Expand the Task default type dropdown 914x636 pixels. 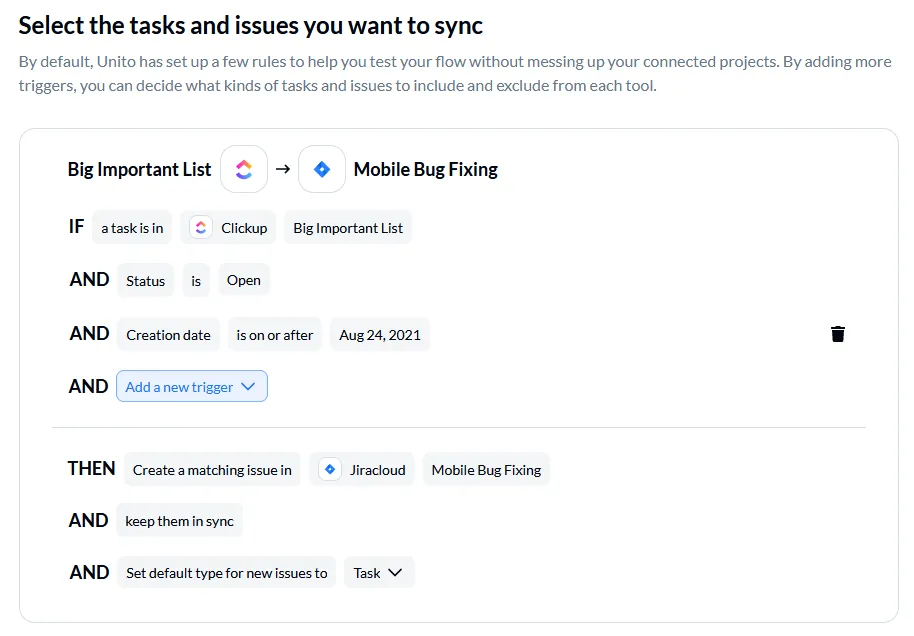pos(379,573)
